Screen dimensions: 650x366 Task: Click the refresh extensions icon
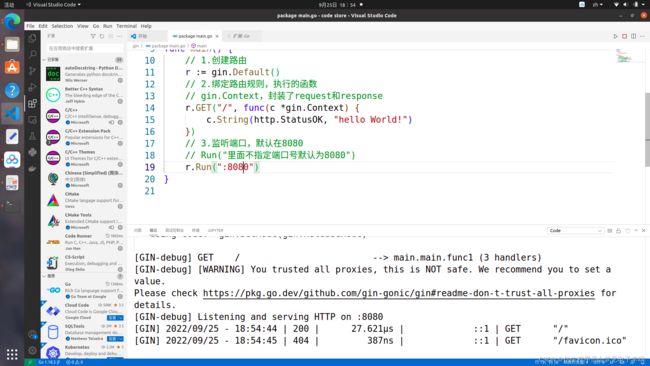[102, 36]
